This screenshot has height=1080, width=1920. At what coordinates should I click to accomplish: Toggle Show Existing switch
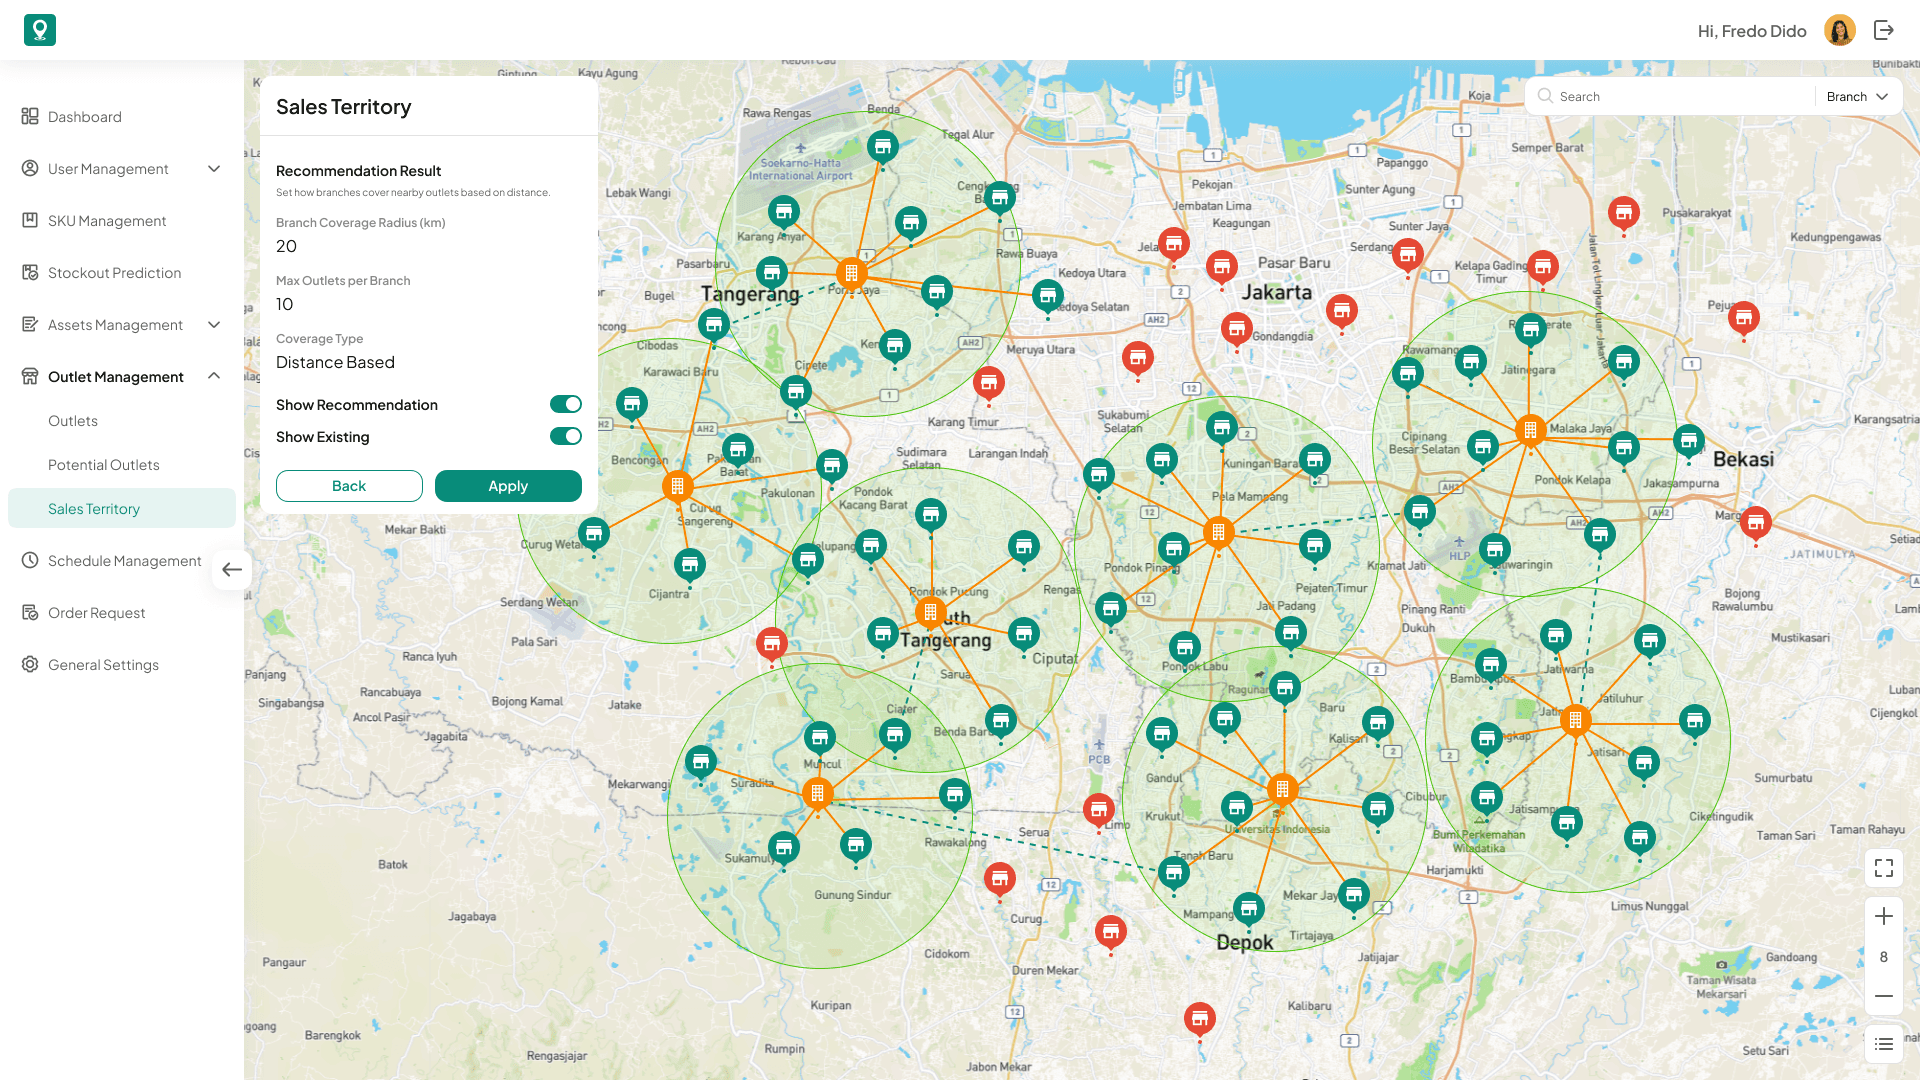pos(566,436)
